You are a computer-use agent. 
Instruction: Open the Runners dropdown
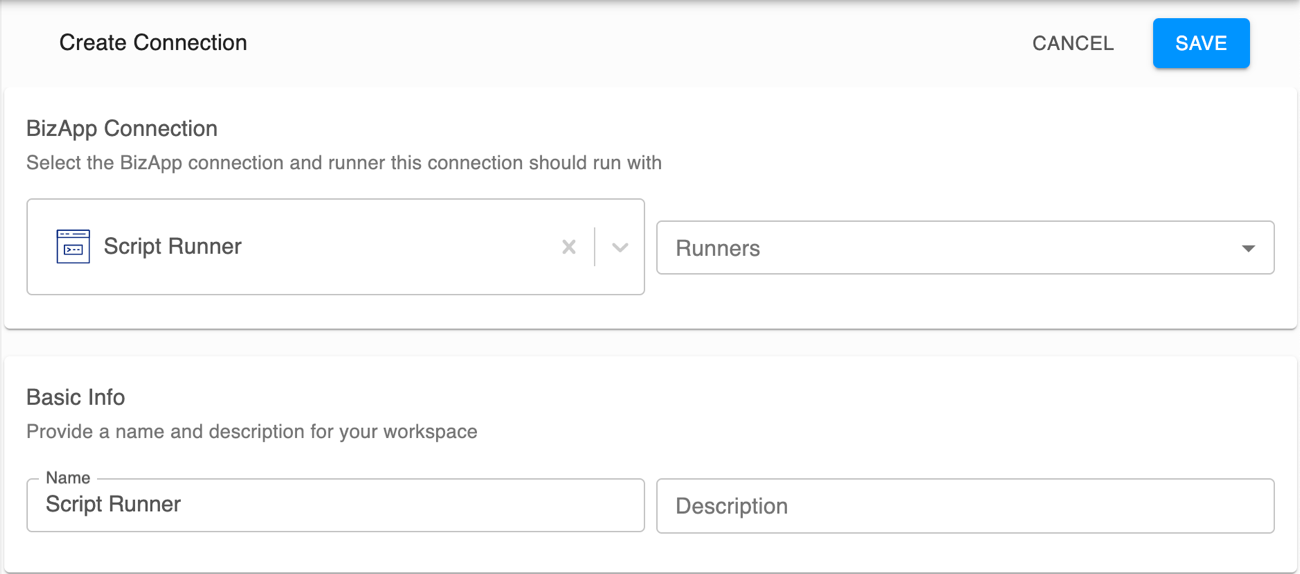[965, 248]
